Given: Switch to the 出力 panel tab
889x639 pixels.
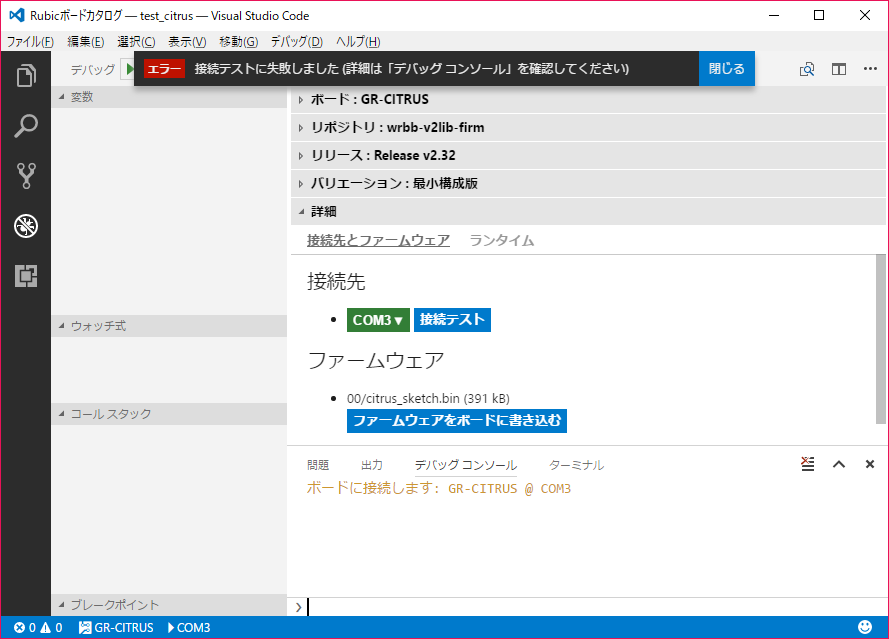Looking at the screenshot, I should click(372, 465).
